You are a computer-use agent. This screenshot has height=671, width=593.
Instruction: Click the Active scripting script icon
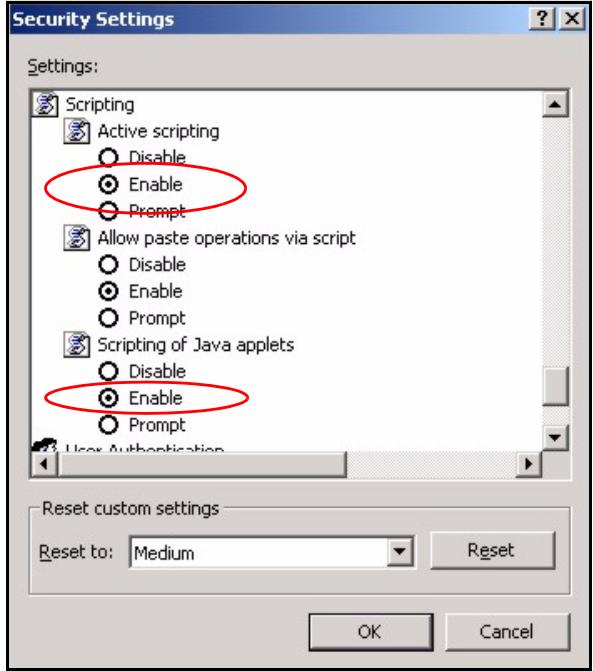point(77,131)
